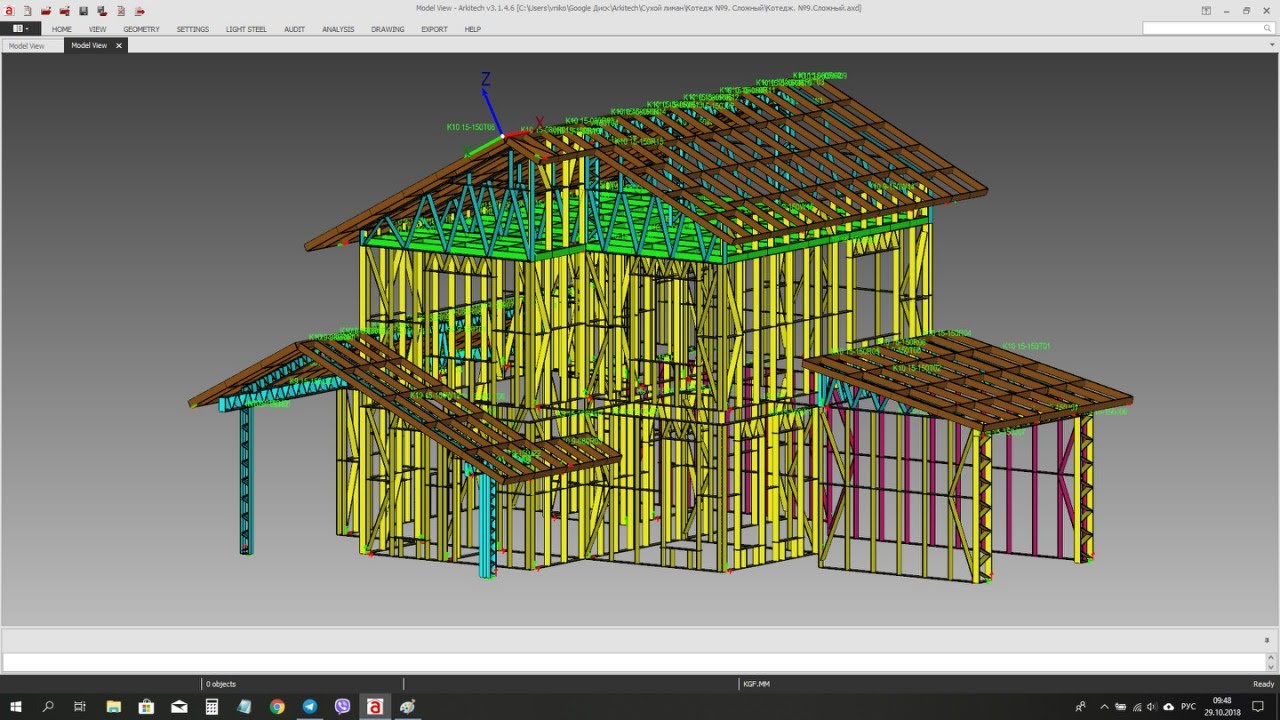Switch to the first Model View tab
This screenshot has height=720, width=1280.
click(27, 46)
